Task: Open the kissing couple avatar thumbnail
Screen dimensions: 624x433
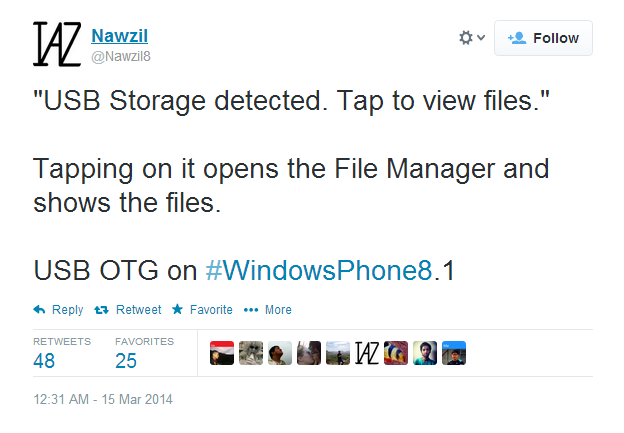Action: [x=309, y=354]
